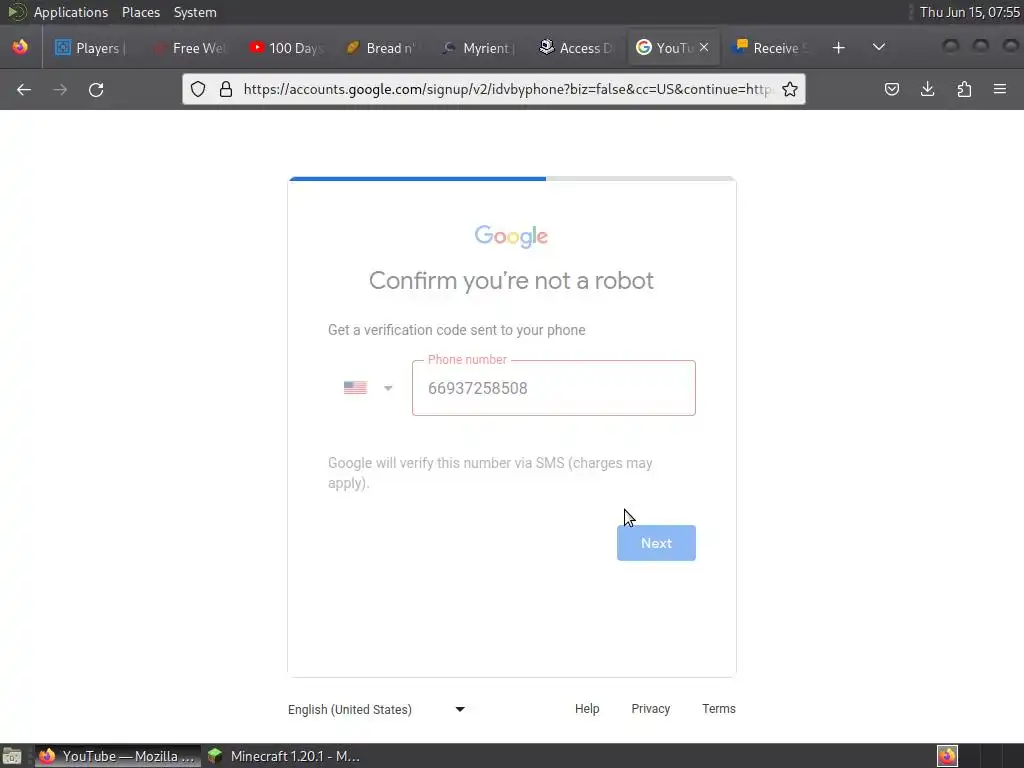
Task: Switch to the Receive tab
Action: [771, 48]
